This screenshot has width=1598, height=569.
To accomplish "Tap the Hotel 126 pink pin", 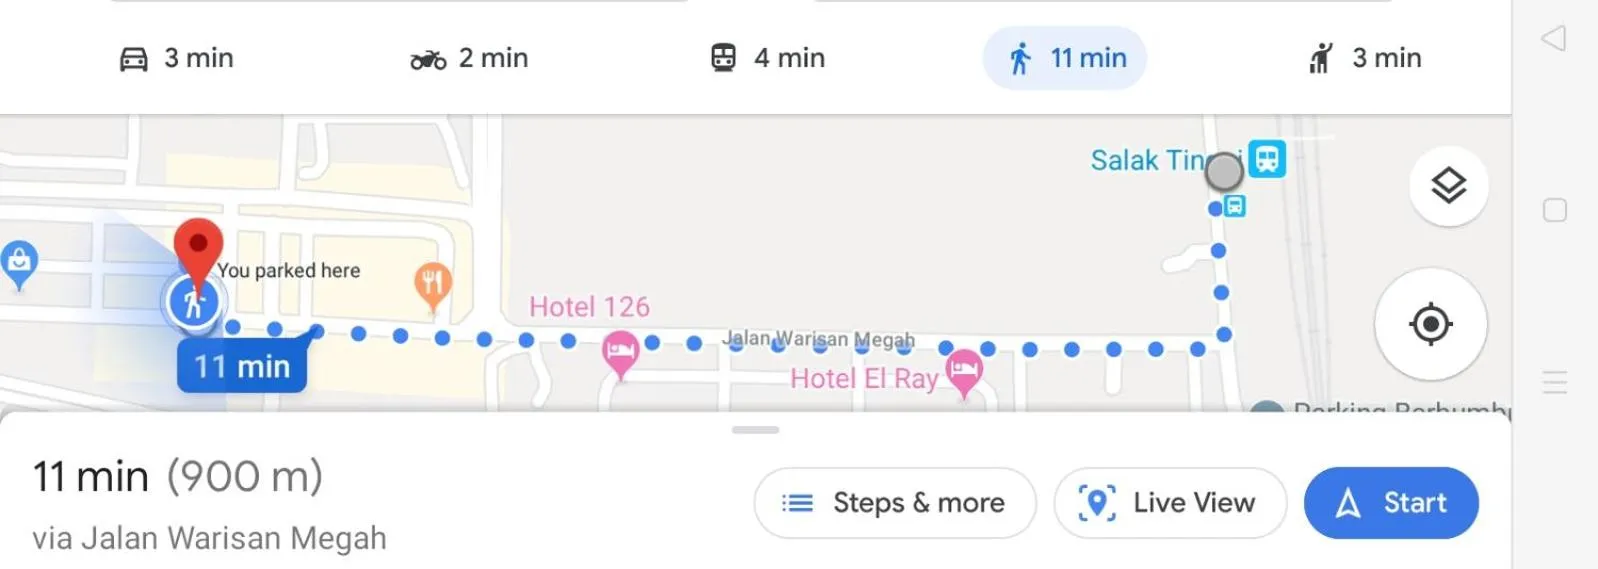I will click(620, 353).
